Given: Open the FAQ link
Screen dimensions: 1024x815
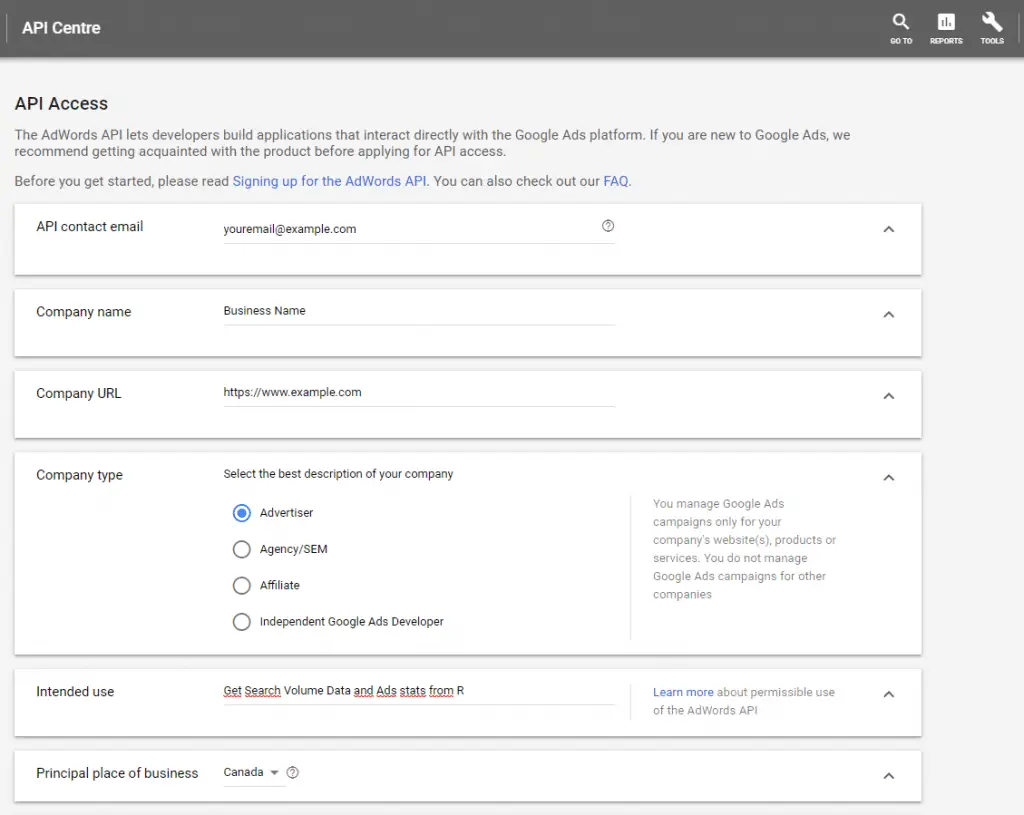Looking at the screenshot, I should click(x=616, y=181).
